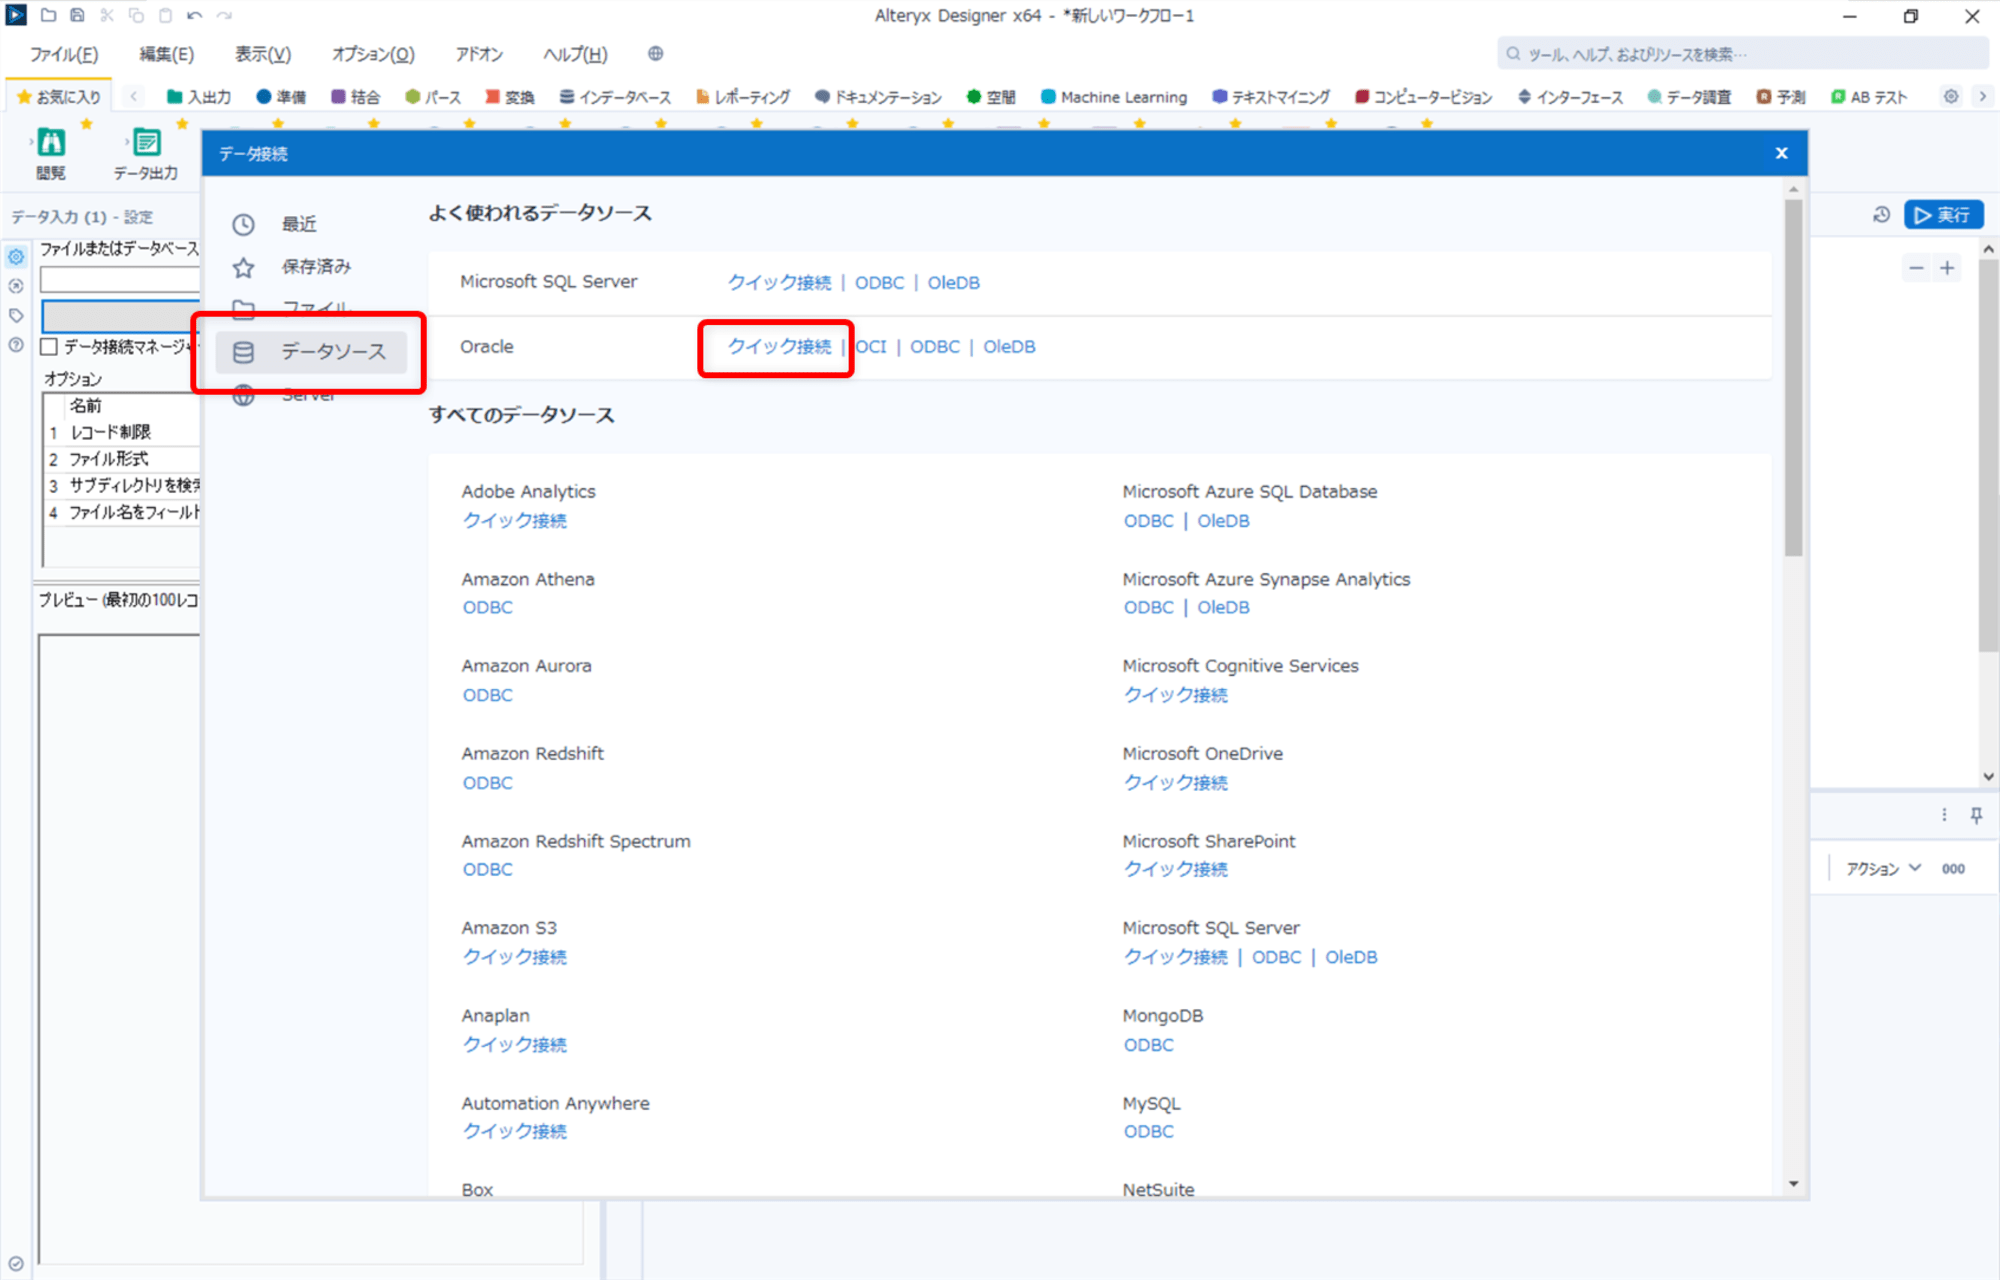Open the ファイル(F) menu
The image size is (2000, 1280).
point(64,54)
